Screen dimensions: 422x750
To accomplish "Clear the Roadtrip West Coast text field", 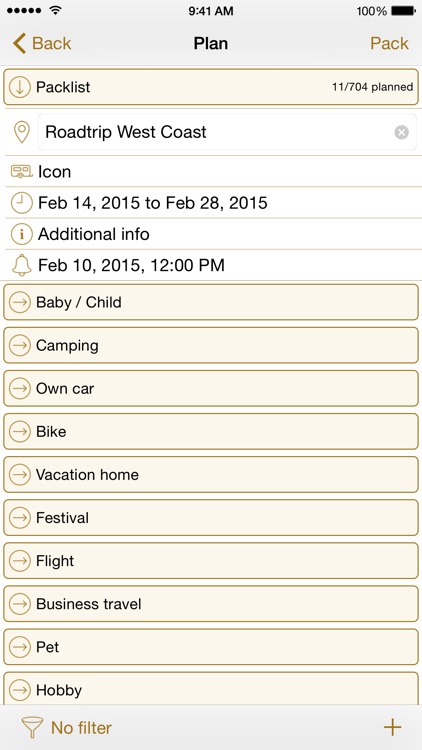I will [401, 132].
